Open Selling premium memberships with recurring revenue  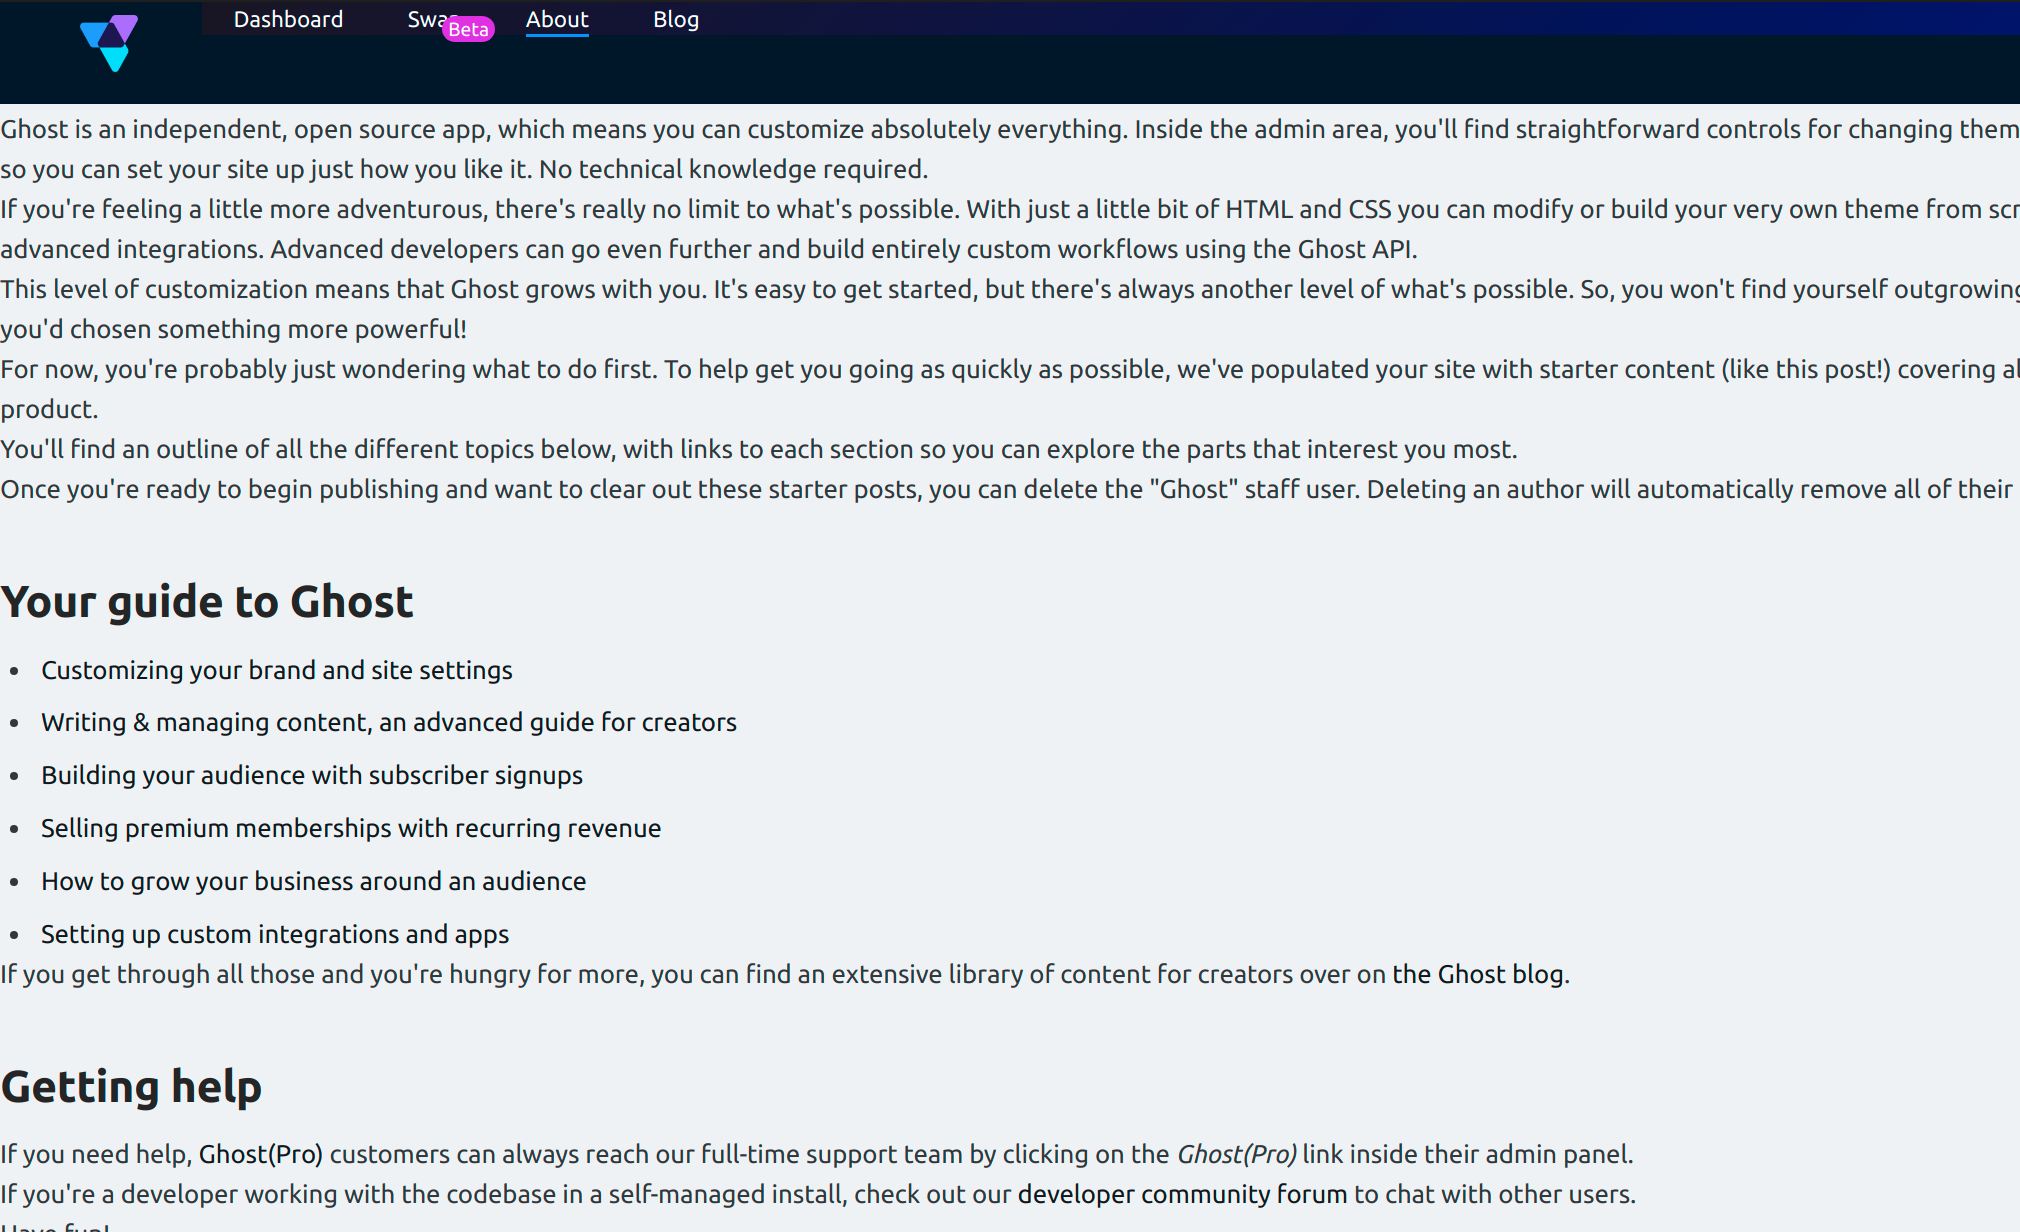[351, 828]
